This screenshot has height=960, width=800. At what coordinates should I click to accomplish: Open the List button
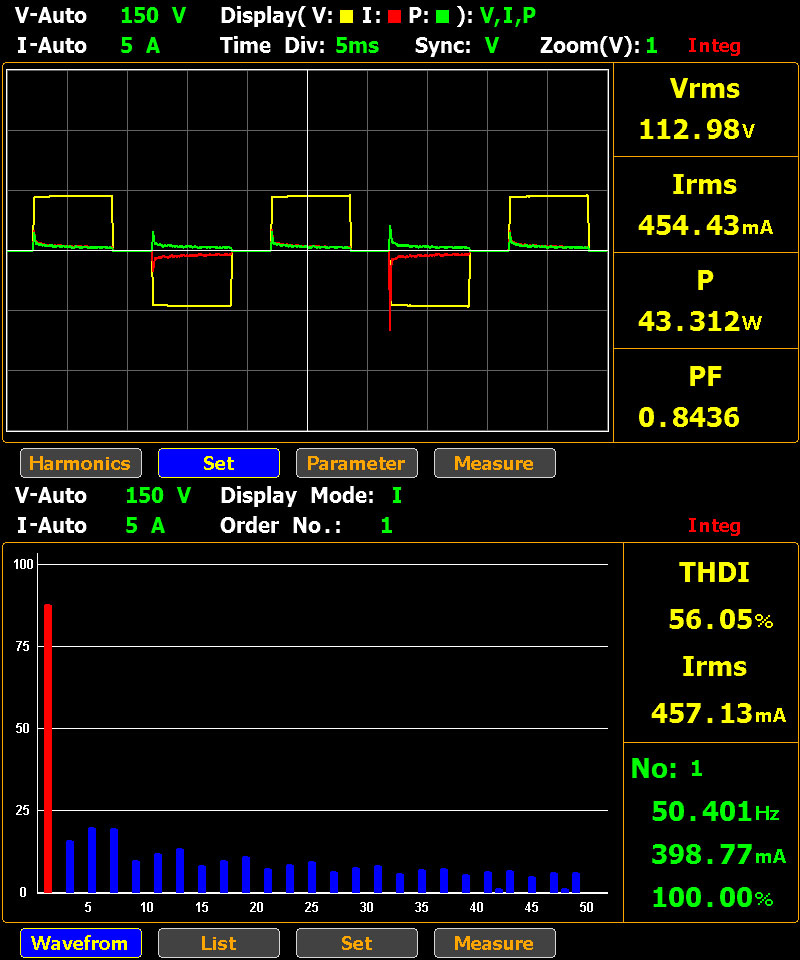tap(219, 943)
